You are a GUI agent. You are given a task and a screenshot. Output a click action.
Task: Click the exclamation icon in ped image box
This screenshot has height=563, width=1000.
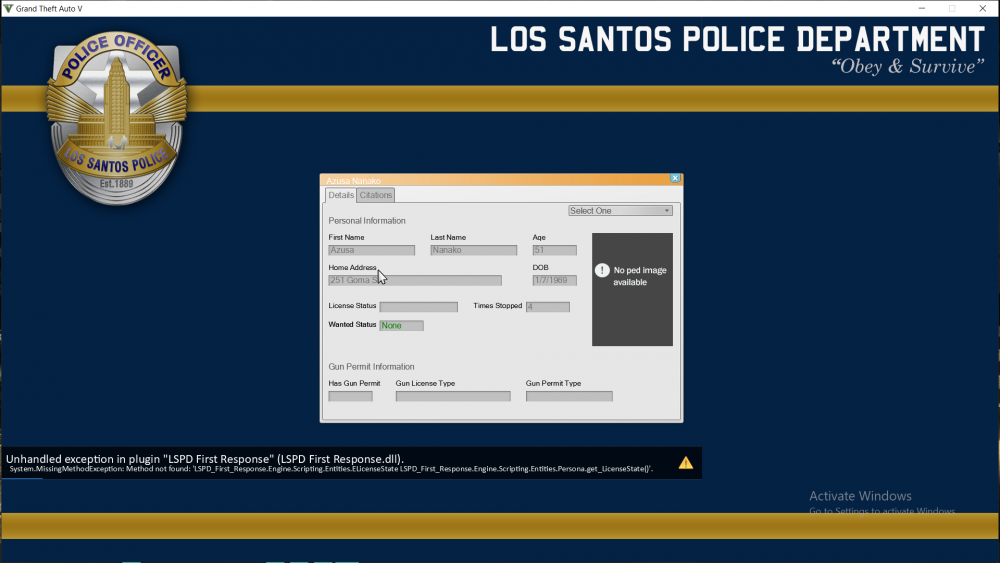(602, 270)
